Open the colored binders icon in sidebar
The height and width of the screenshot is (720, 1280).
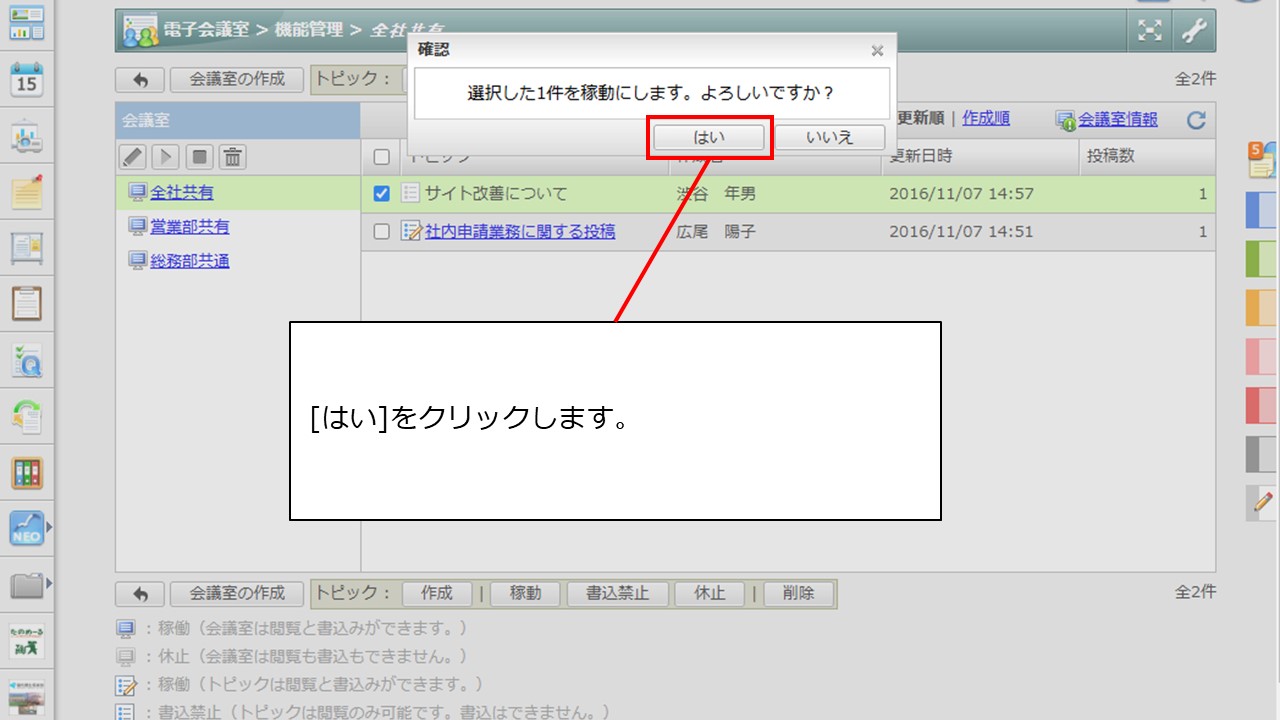(27, 472)
